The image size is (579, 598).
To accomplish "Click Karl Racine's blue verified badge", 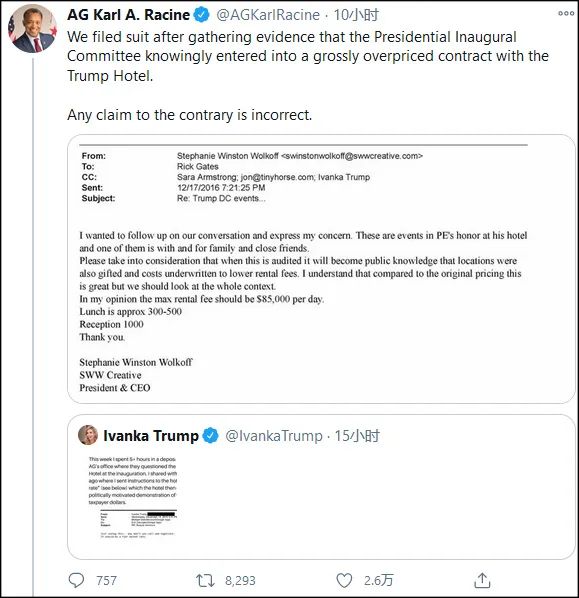I will (x=201, y=15).
